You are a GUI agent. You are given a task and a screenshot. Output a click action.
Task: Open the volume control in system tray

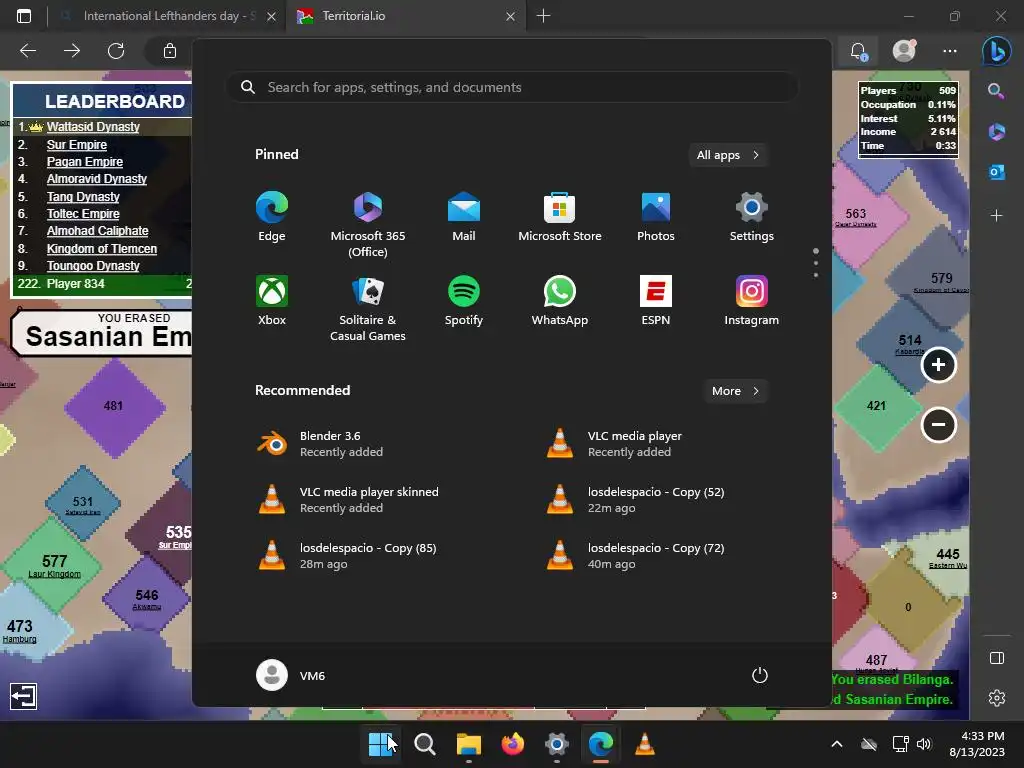pyautogui.click(x=924, y=744)
